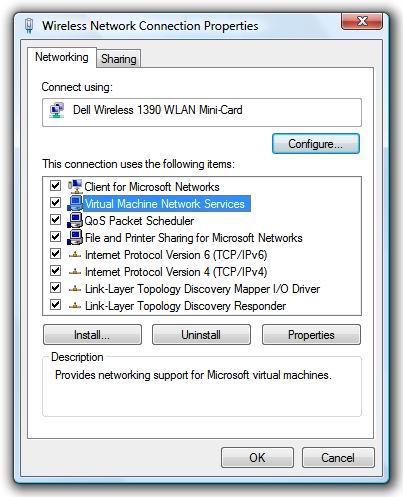Close the Wireless Network Connection Properties window
The width and height of the screenshot is (403, 497).
coord(362,22)
